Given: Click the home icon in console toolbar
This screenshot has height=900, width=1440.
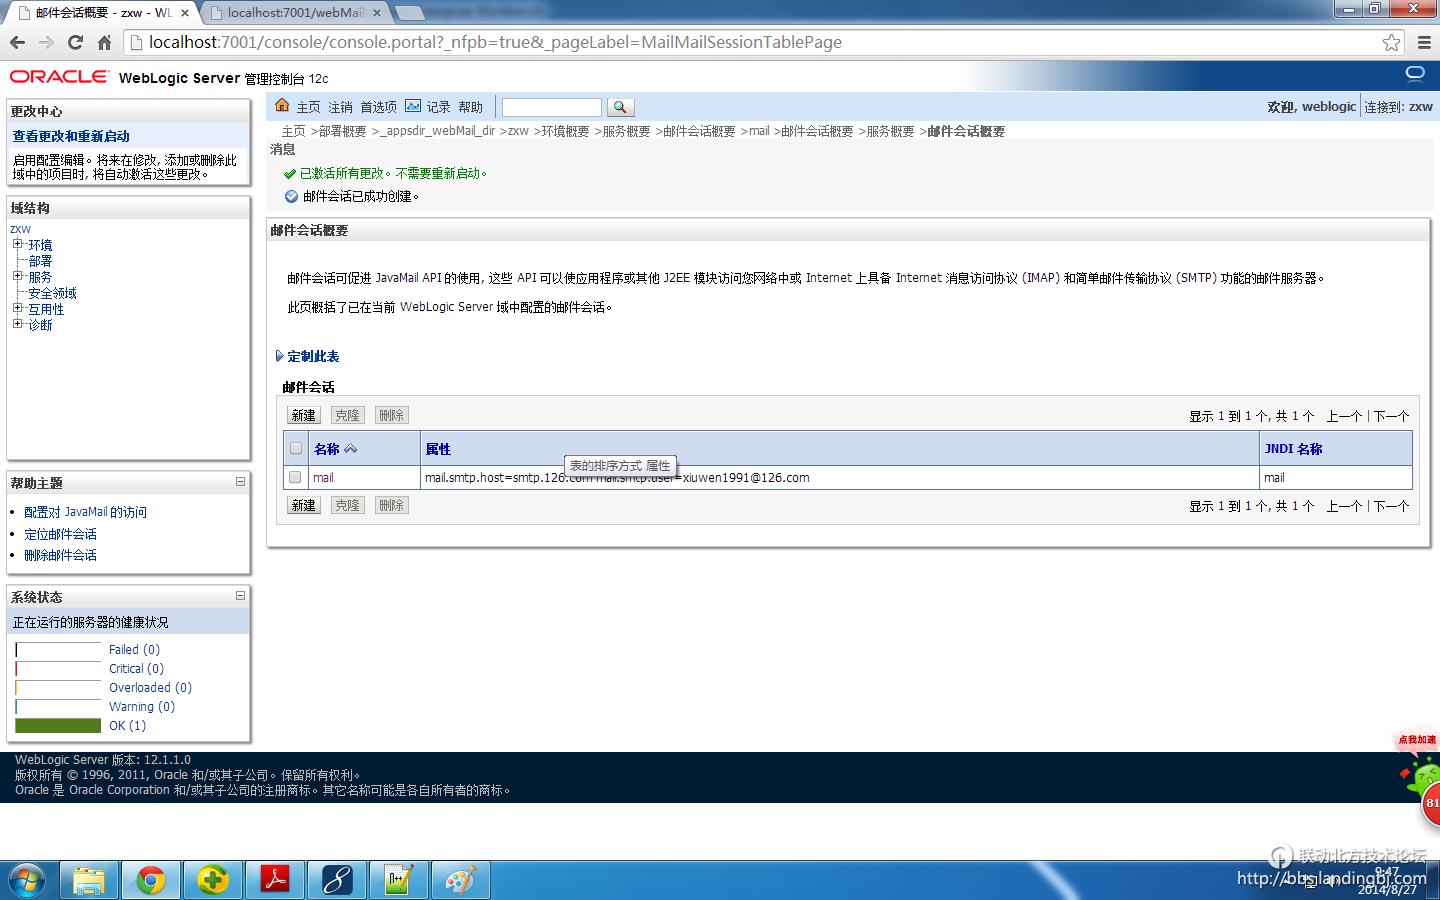Looking at the screenshot, I should (282, 106).
